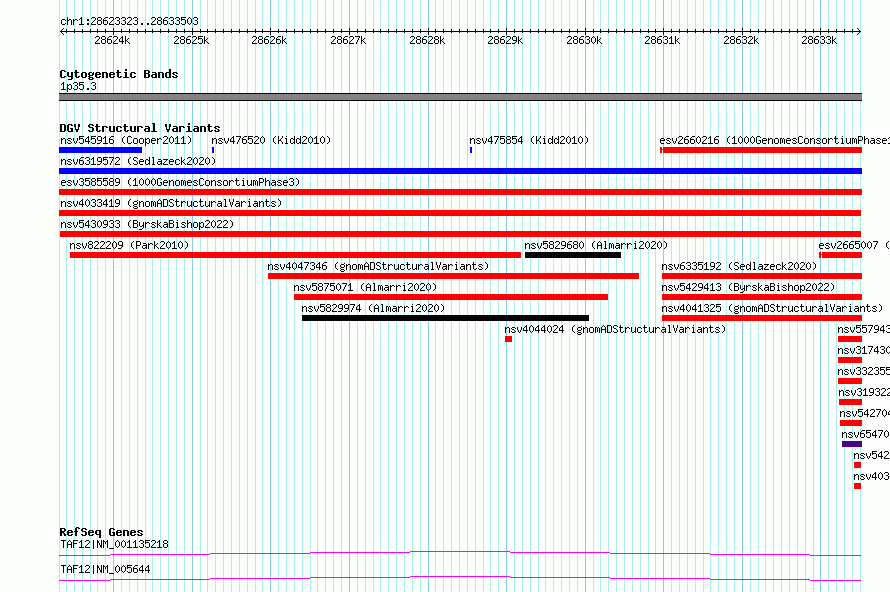Screen dimensions: 890x592
Task: Open the esv3585589 (1000GenomesConsortiumPhase3) variant label
Action: [180, 182]
